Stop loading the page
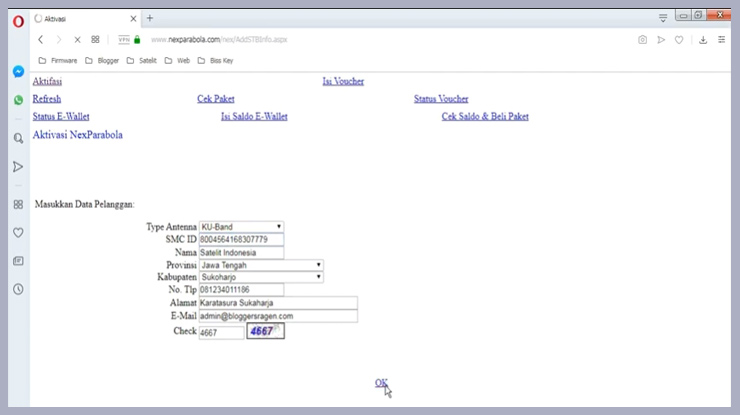 77,40
